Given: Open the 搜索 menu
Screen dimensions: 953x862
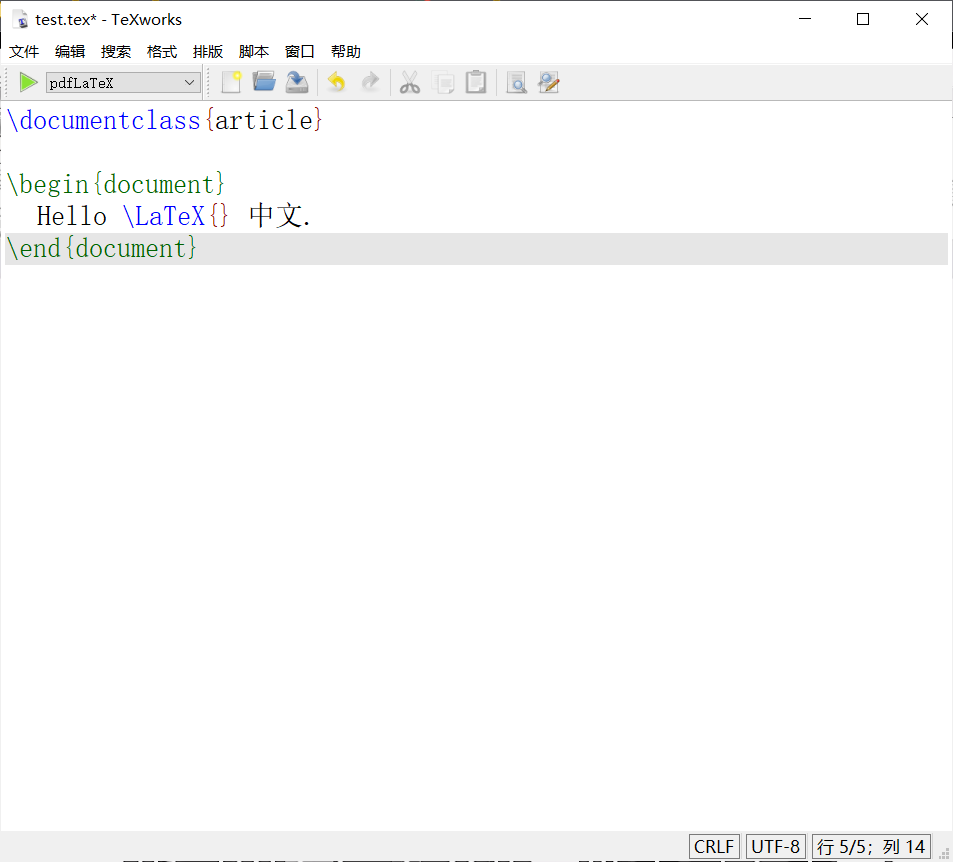Looking at the screenshot, I should (x=116, y=52).
